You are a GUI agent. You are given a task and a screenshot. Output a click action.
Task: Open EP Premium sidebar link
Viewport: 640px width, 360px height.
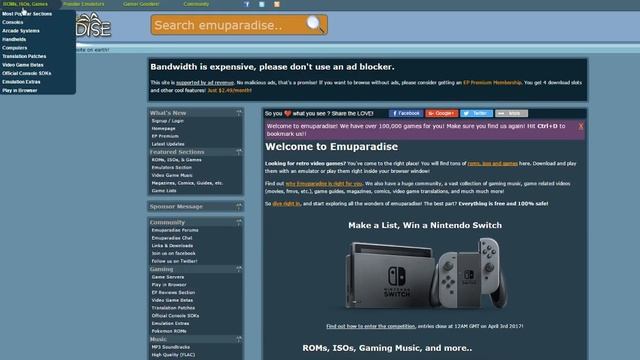pos(165,136)
